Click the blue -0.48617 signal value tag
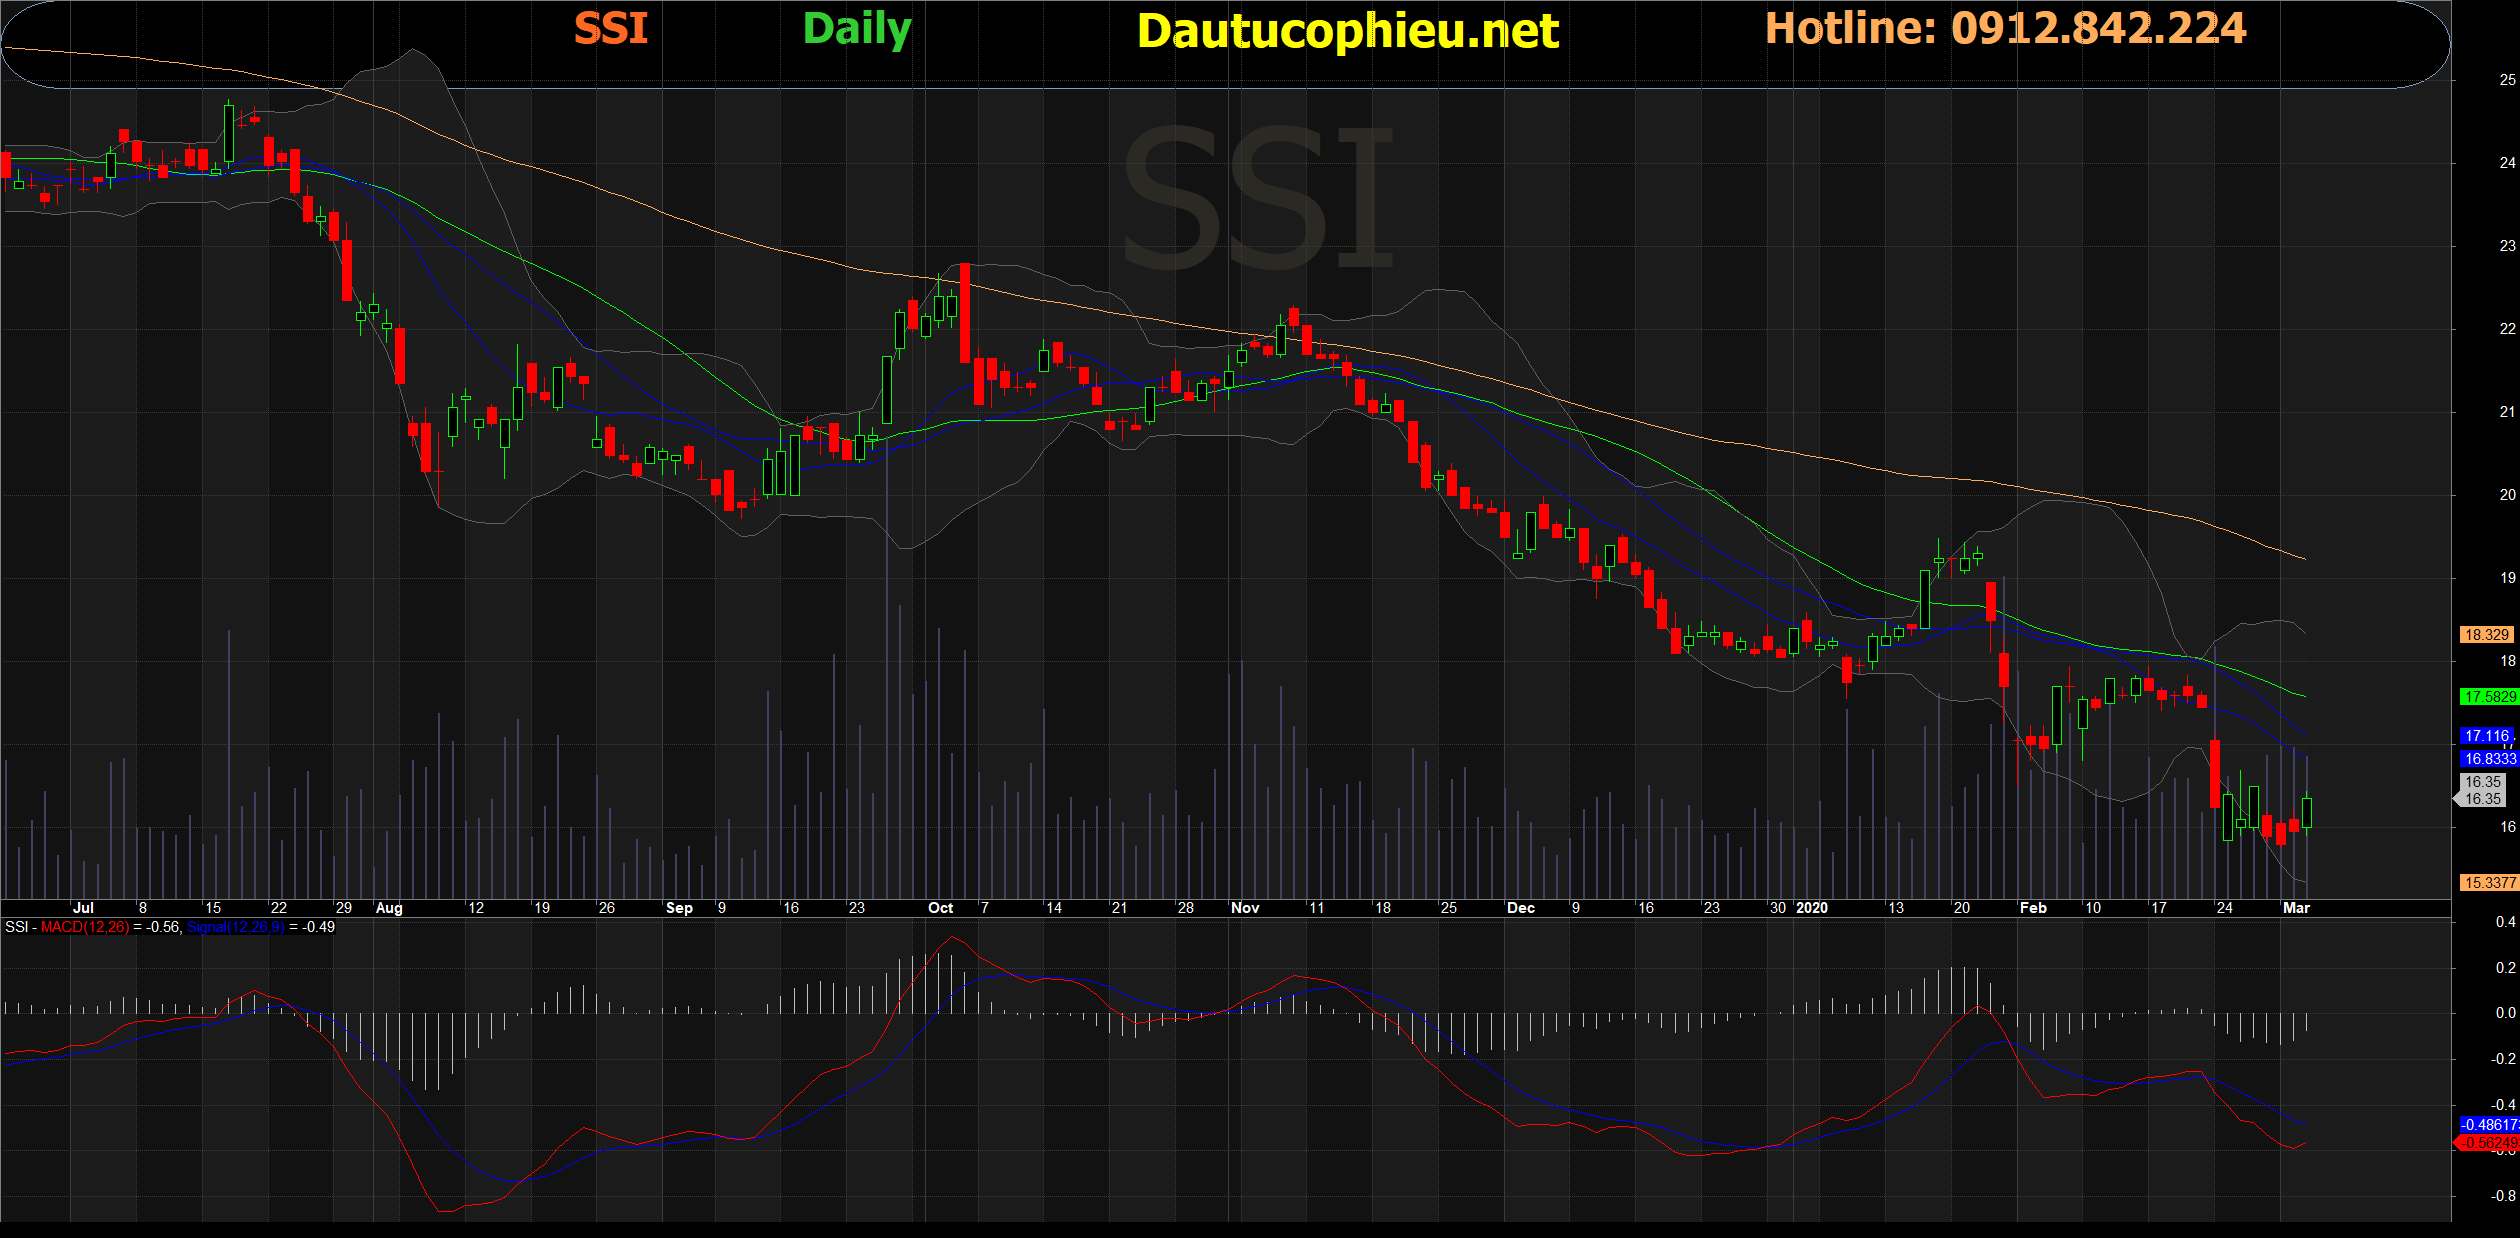The height and width of the screenshot is (1238, 2520). click(x=2488, y=1125)
